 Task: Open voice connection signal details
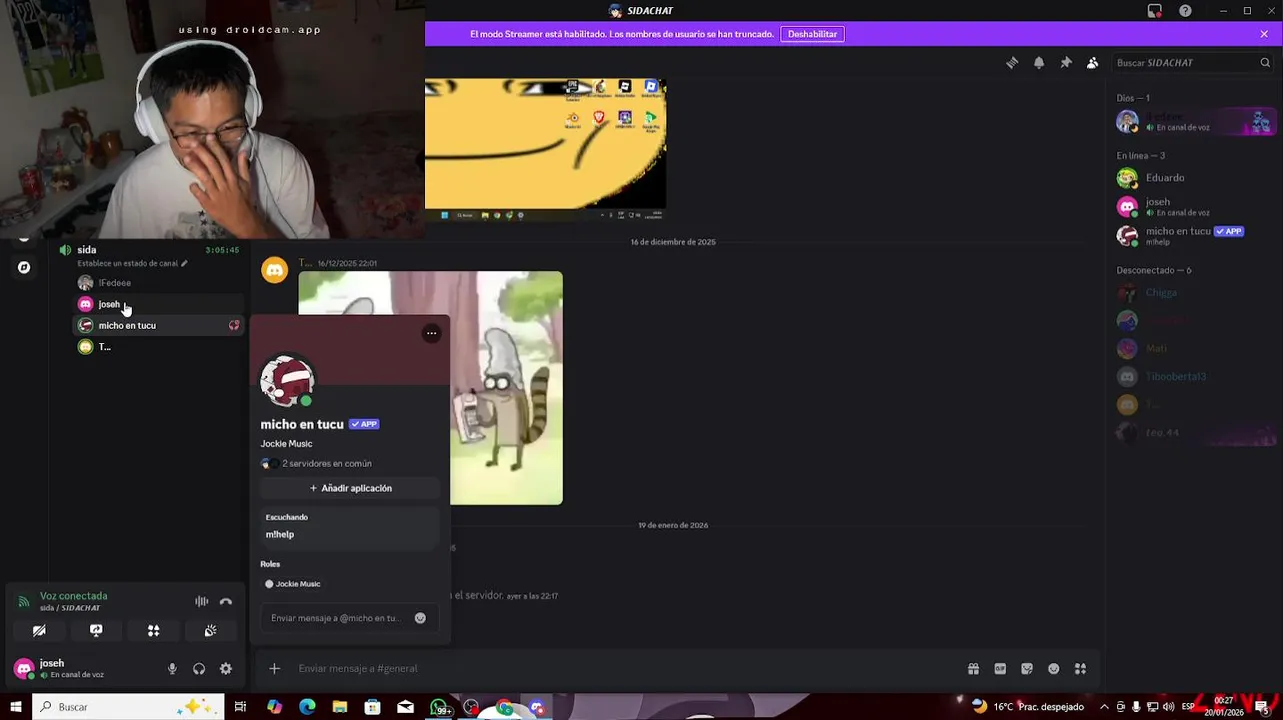click(x=24, y=602)
